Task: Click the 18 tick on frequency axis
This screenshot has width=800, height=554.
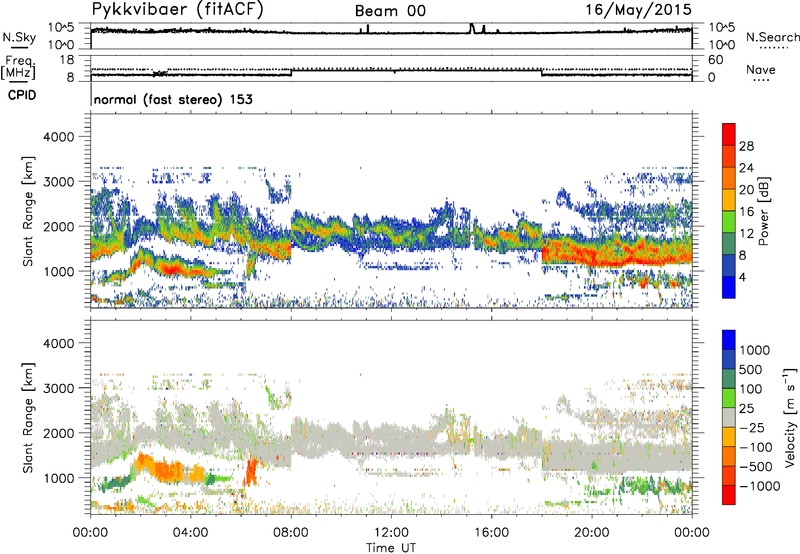Action: coord(67,60)
